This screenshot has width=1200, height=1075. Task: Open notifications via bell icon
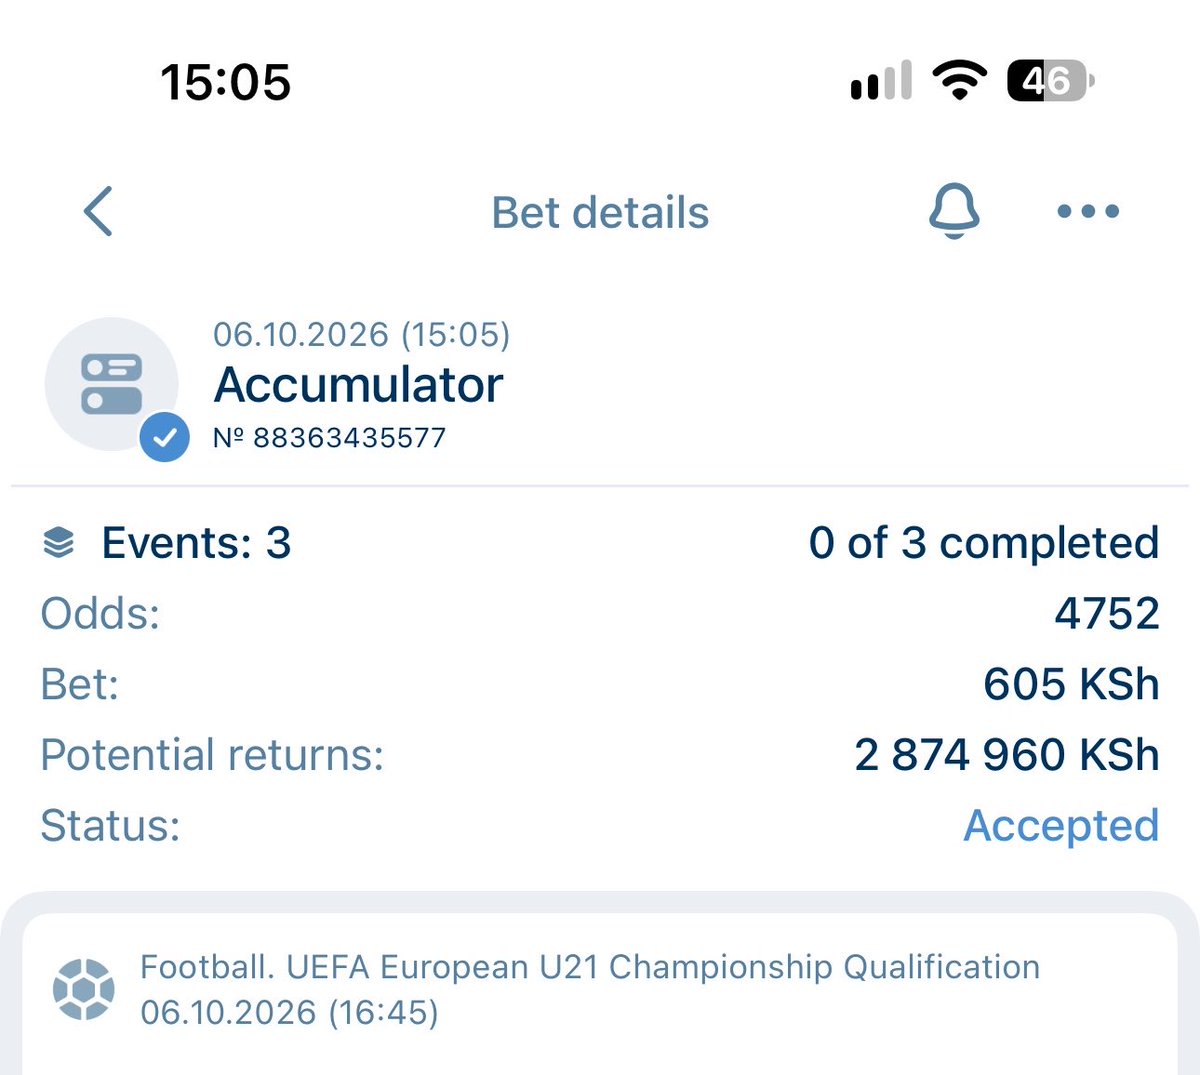point(954,211)
